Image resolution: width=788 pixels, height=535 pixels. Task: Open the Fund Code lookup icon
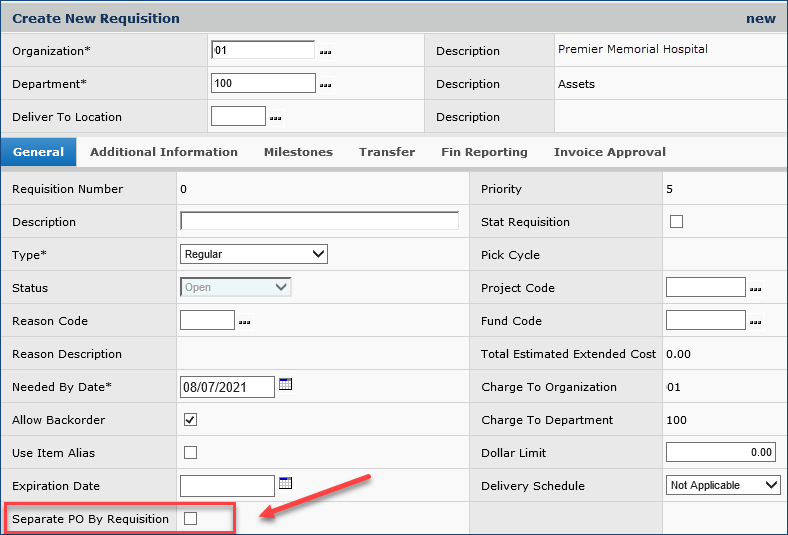755,322
